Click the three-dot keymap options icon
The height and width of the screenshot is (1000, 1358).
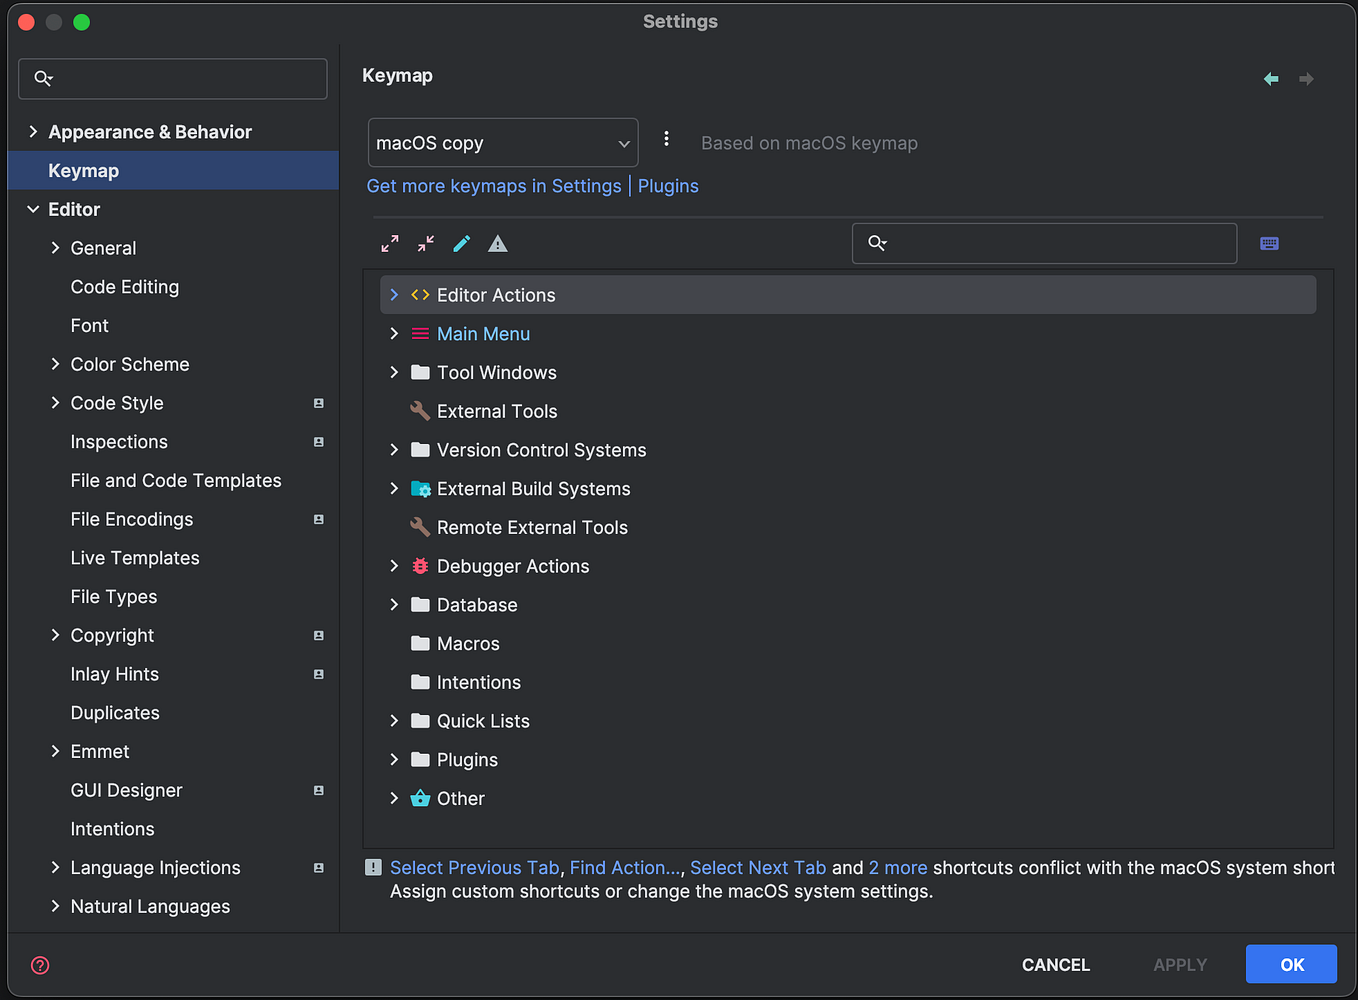666,140
